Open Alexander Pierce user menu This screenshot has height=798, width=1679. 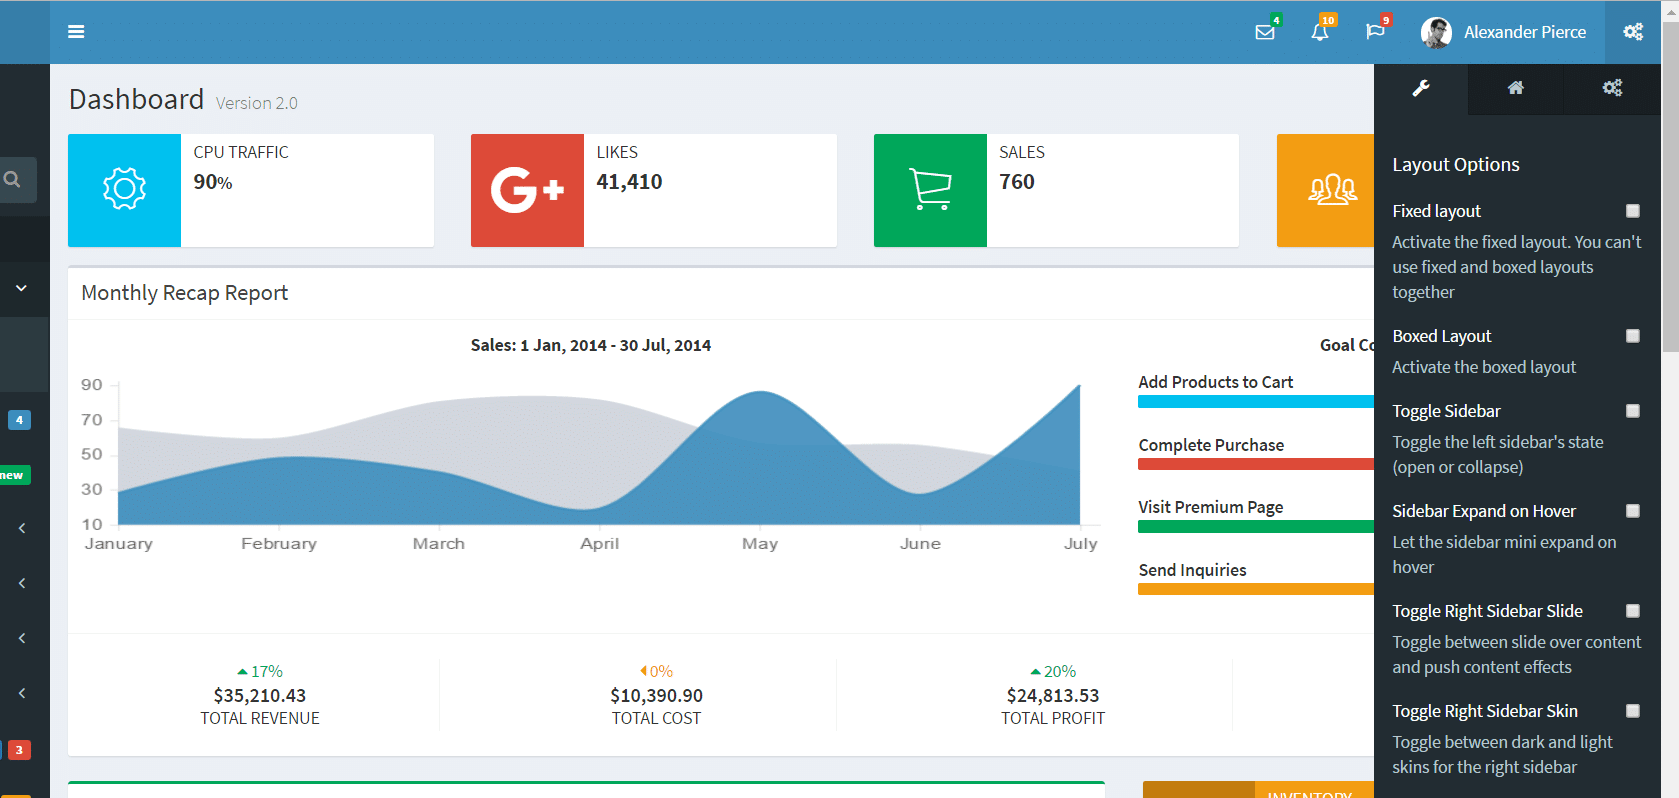1504,32
